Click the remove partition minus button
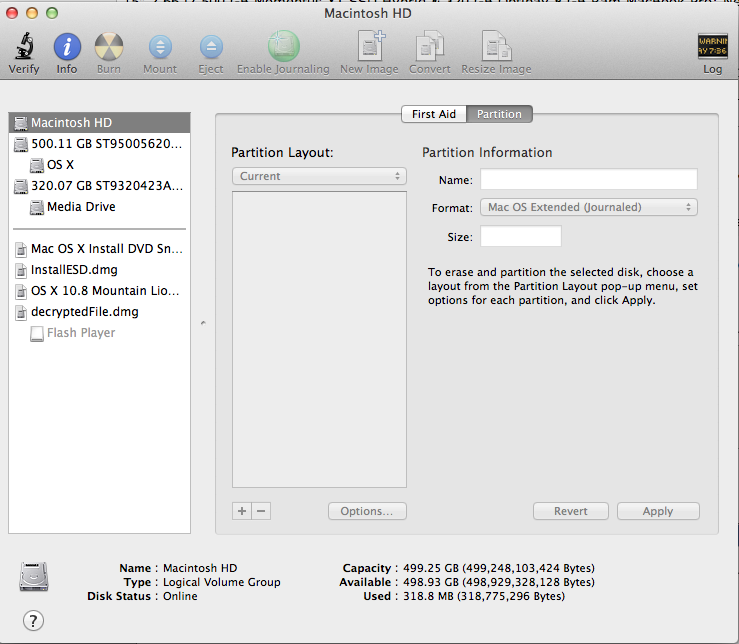 coord(261,511)
